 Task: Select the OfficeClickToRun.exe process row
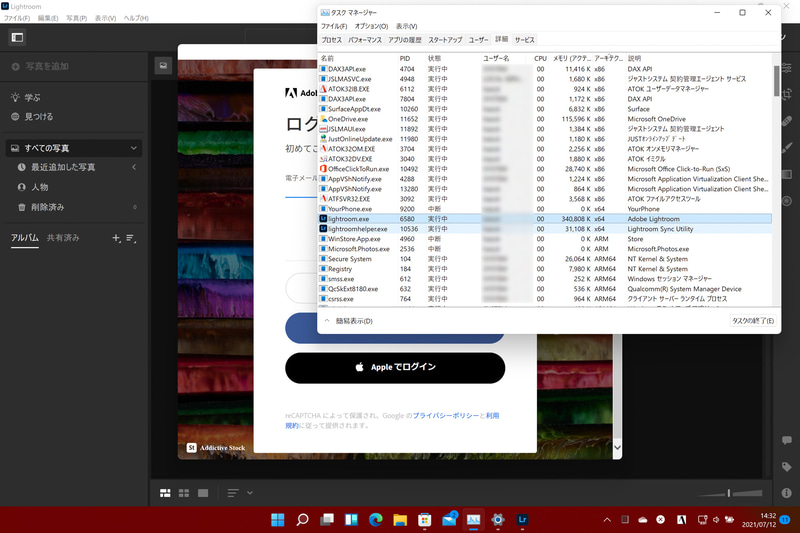click(x=545, y=169)
